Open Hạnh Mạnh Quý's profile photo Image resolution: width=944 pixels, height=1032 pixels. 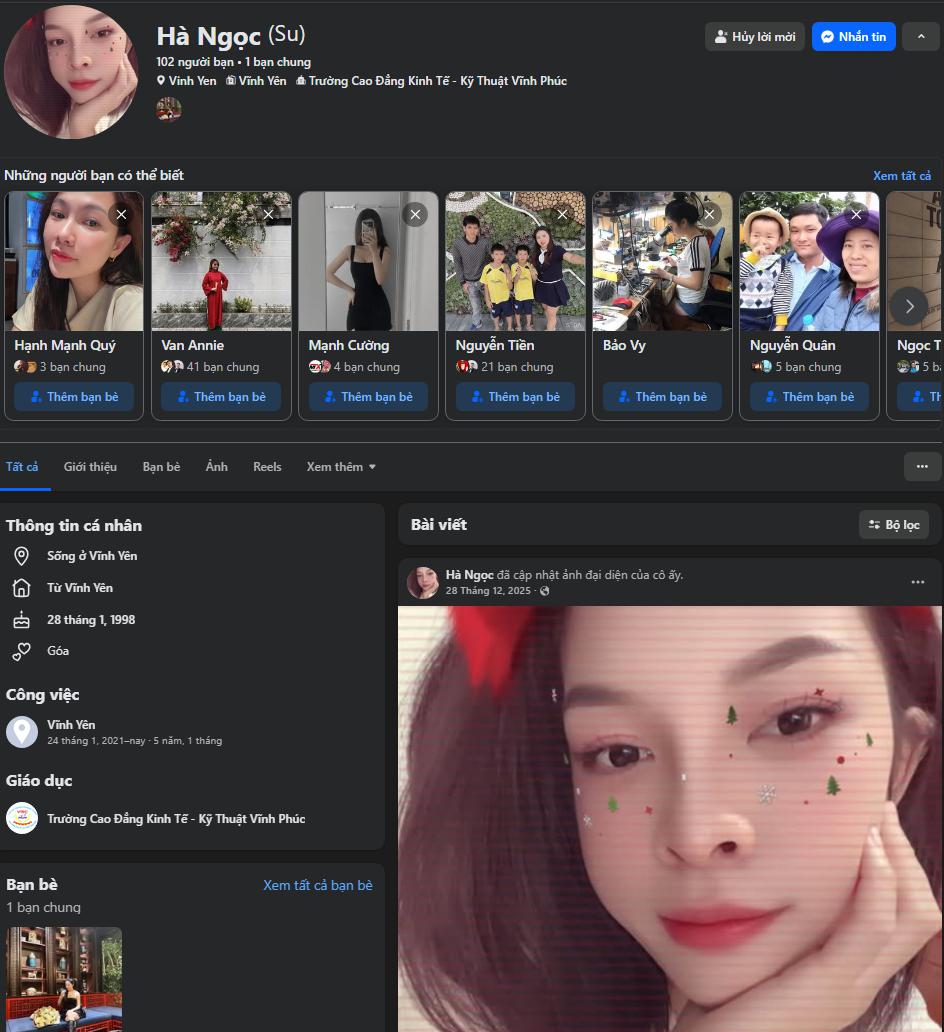[x=74, y=261]
